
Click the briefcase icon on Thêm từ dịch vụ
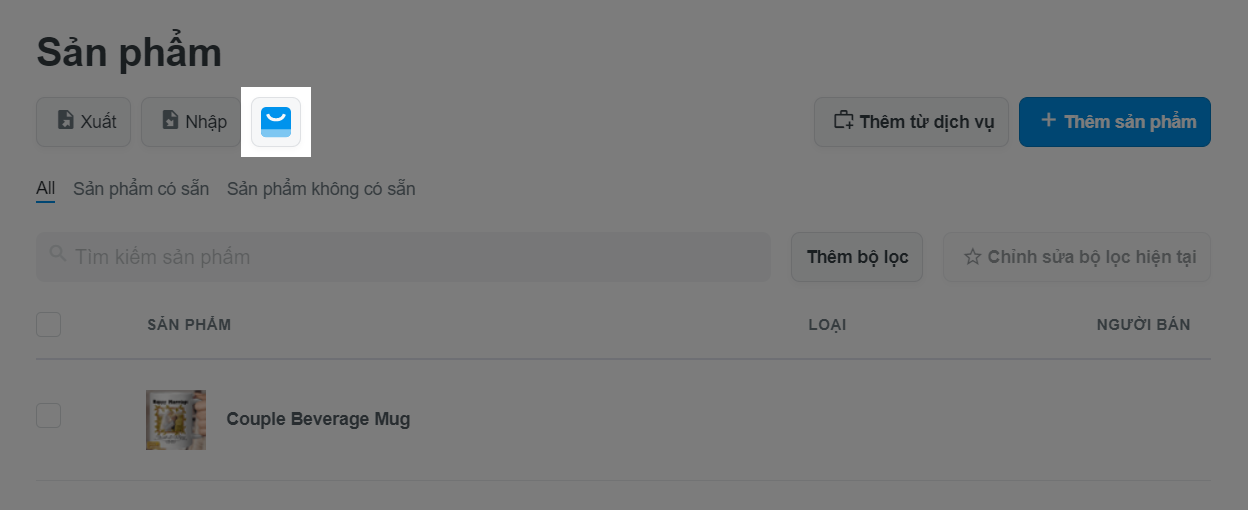click(844, 121)
